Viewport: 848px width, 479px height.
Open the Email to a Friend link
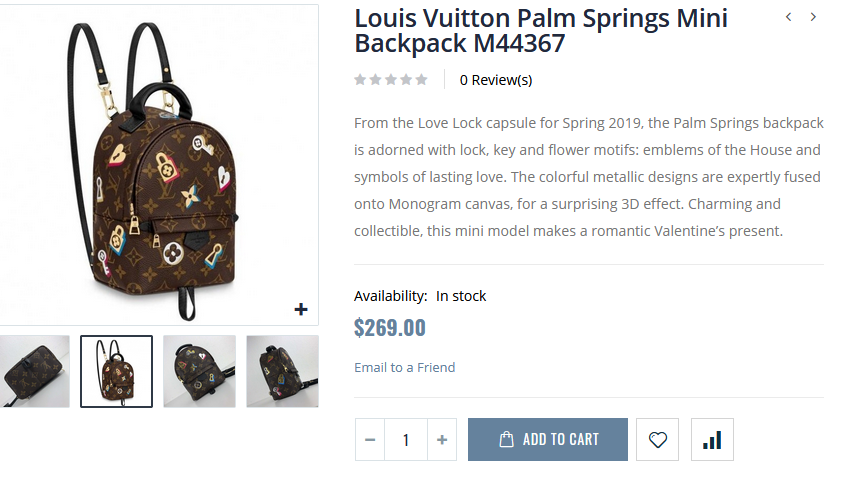click(x=404, y=367)
